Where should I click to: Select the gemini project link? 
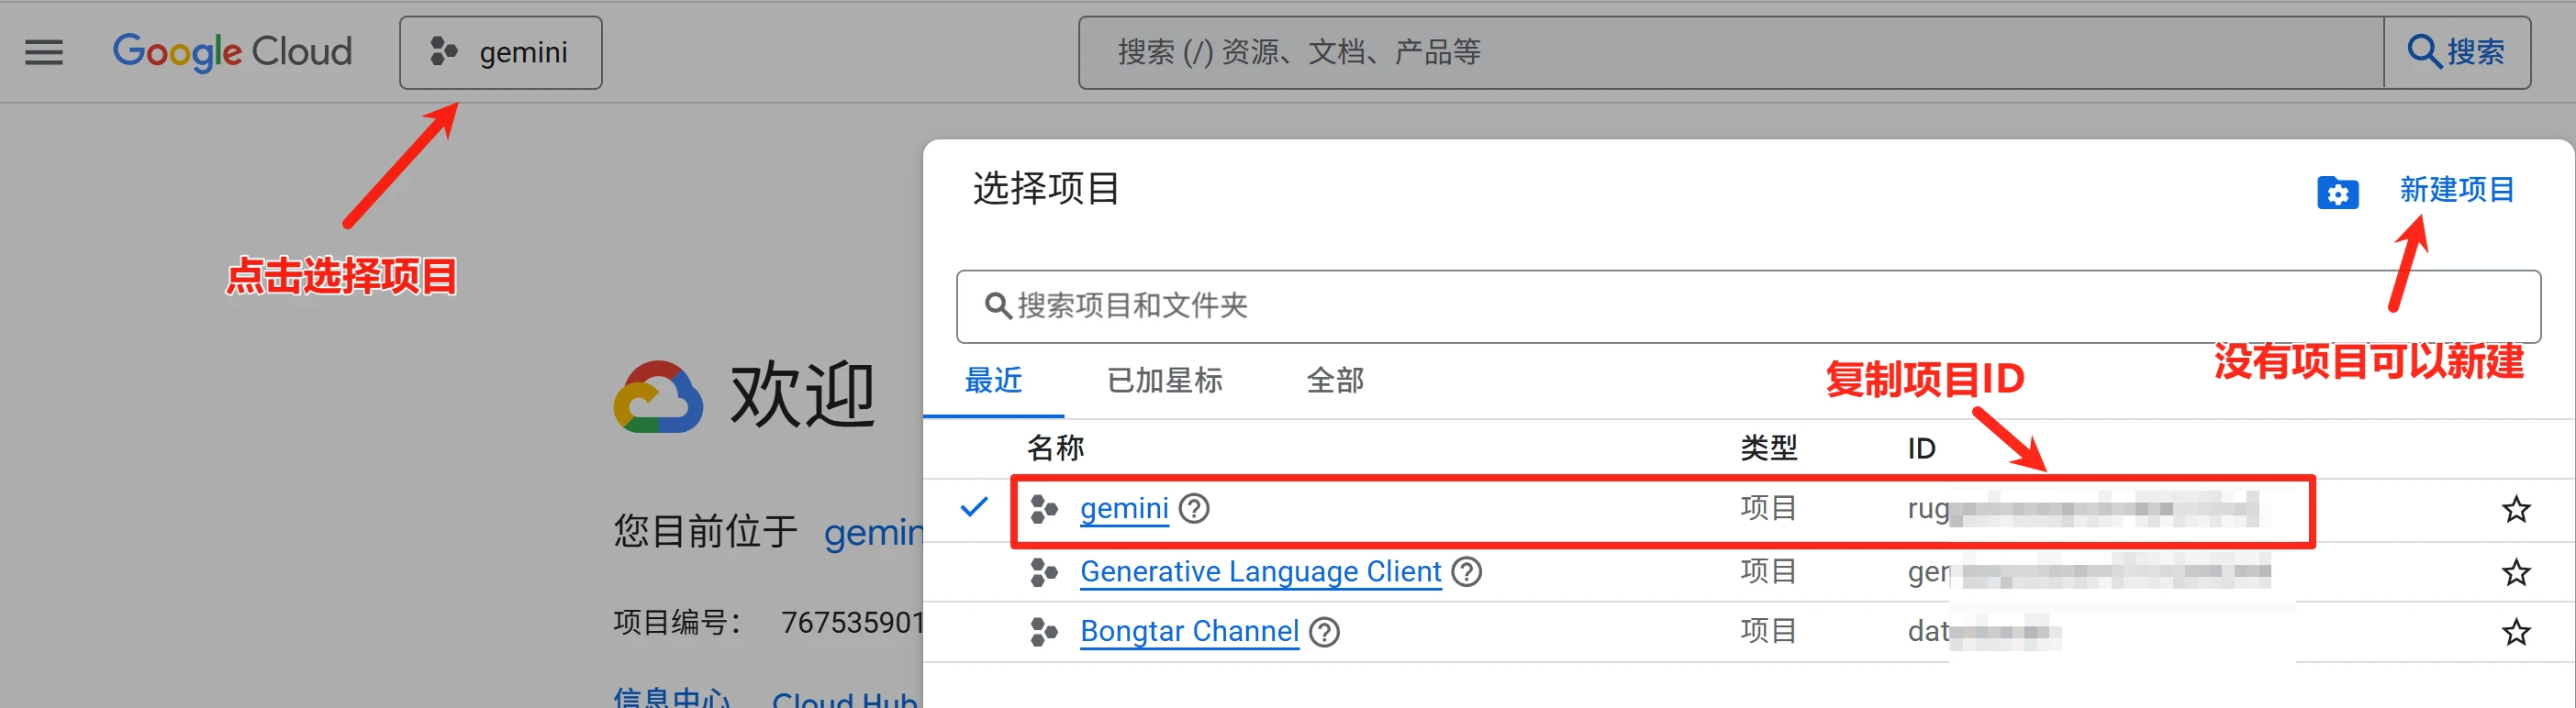pos(1124,509)
